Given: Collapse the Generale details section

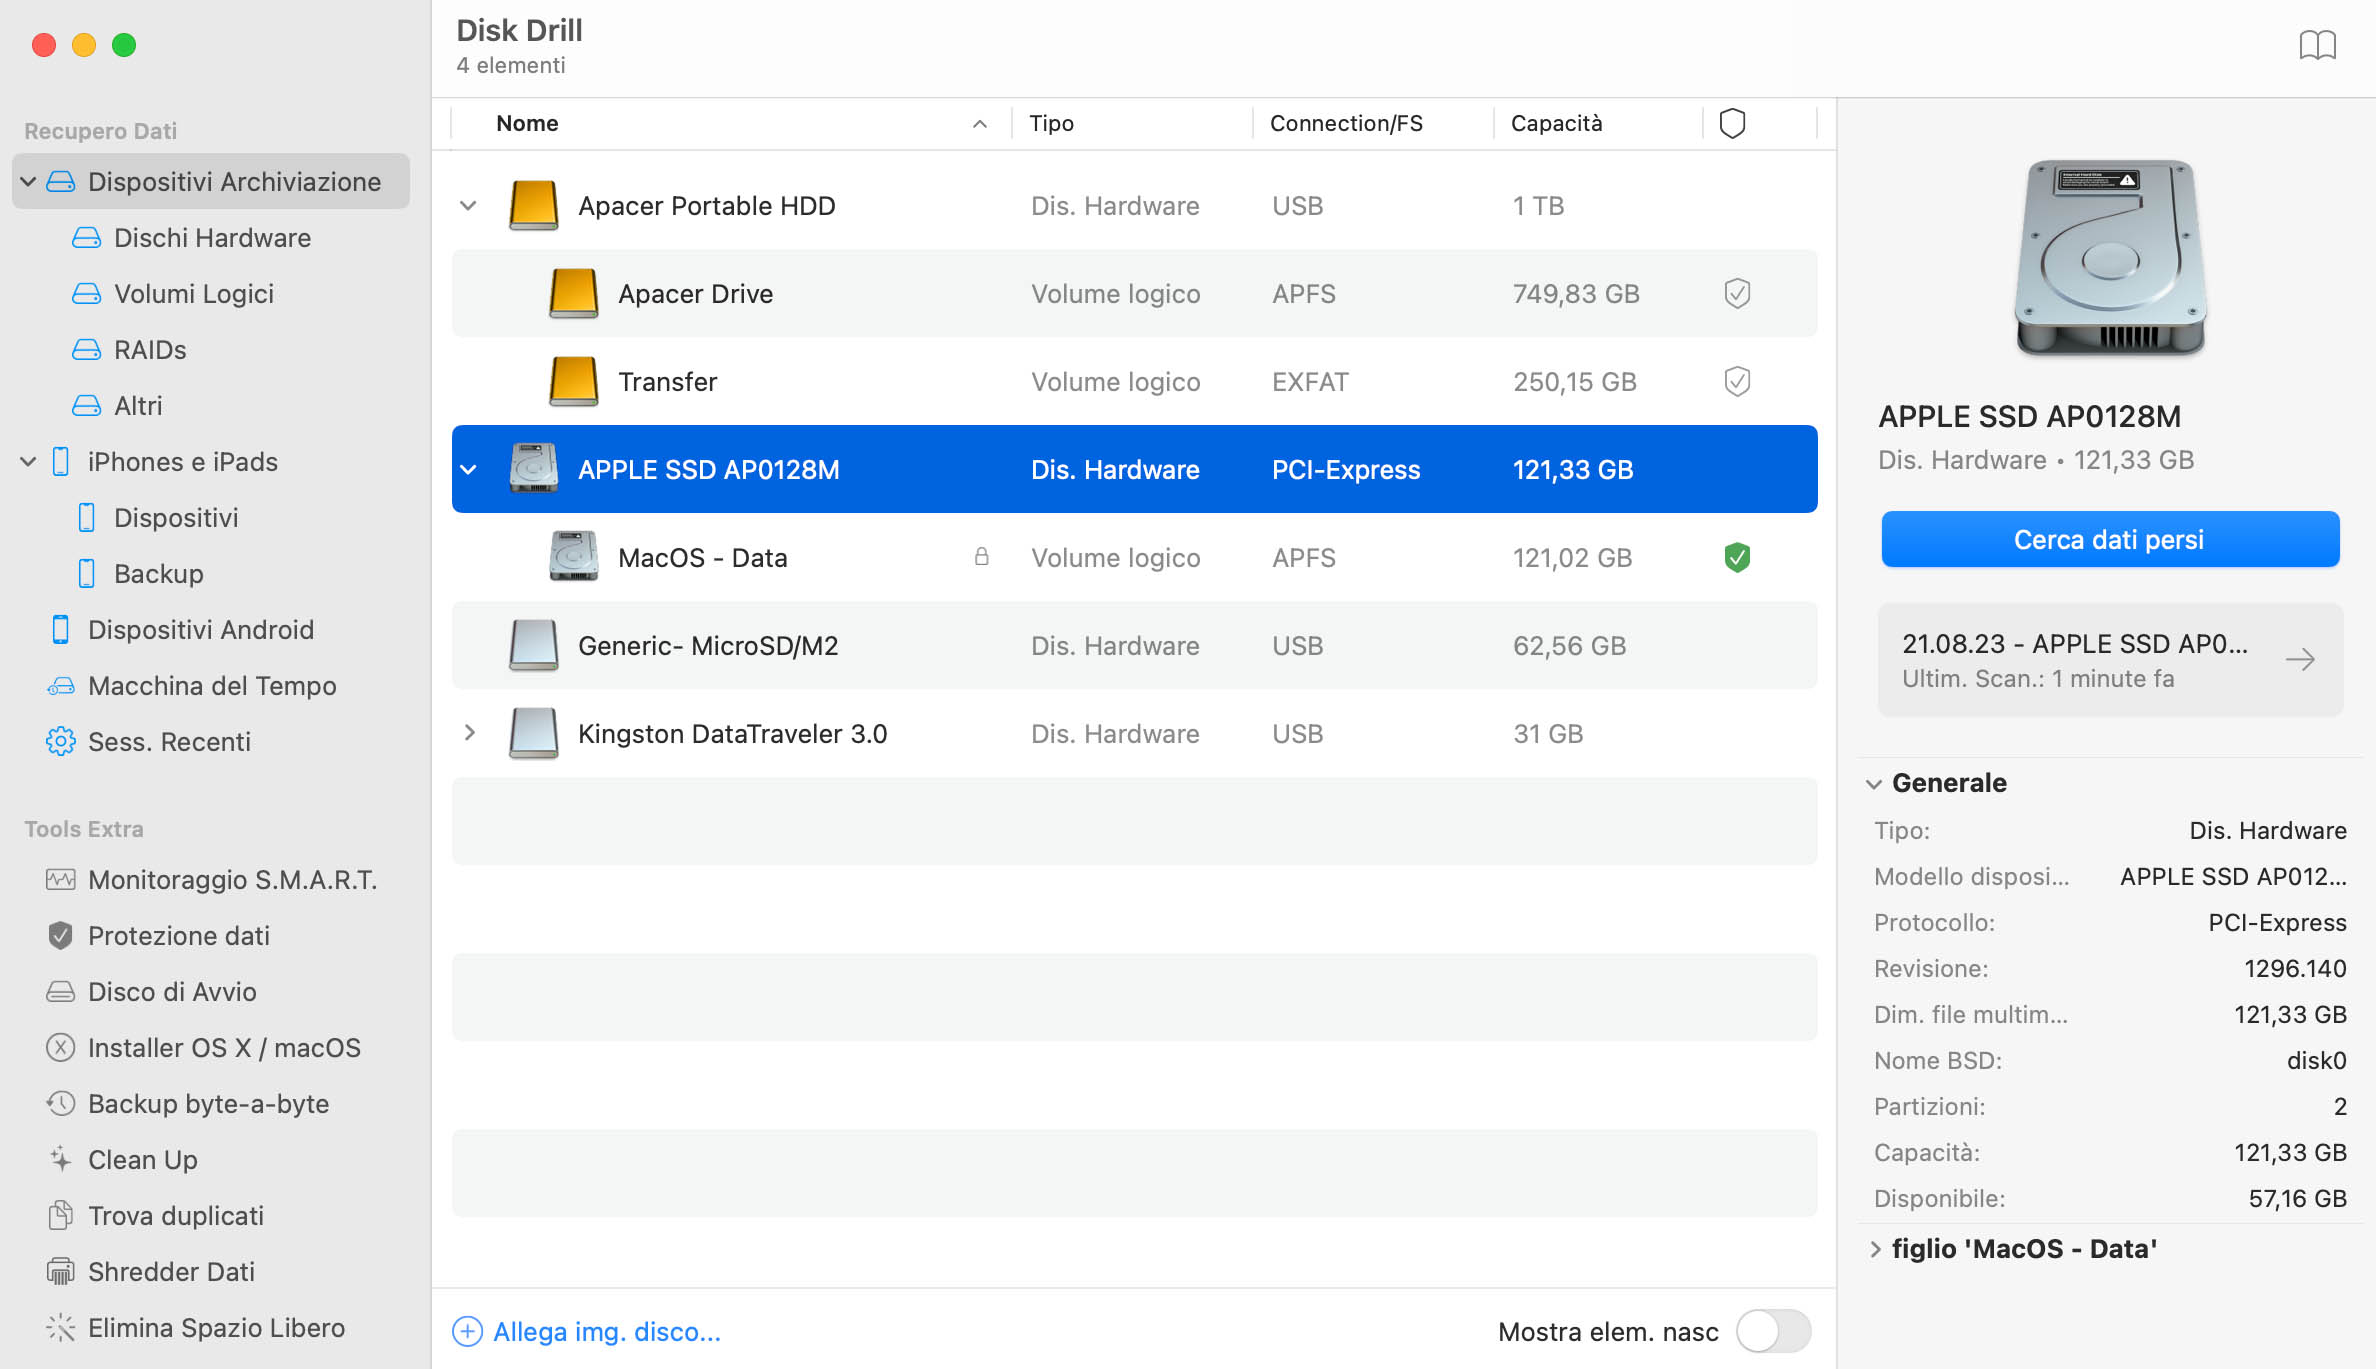Looking at the screenshot, I should click(1874, 783).
